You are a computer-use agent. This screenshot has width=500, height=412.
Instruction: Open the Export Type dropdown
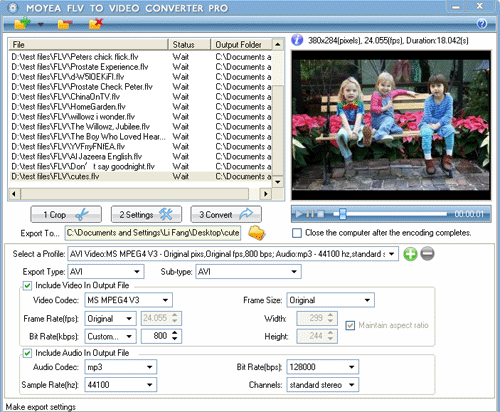(x=137, y=272)
